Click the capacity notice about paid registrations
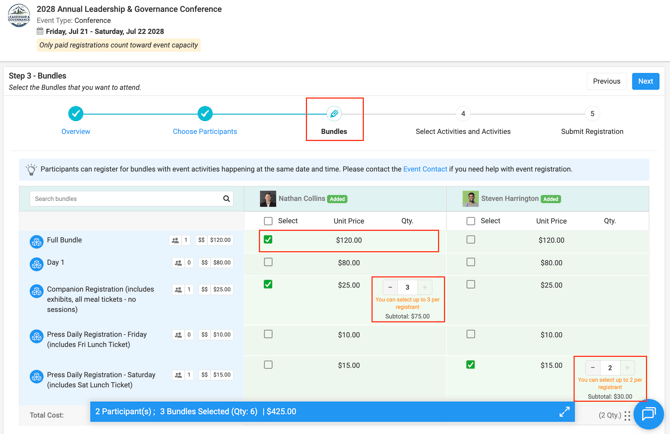Screen dimensions: 670x434 click(x=118, y=45)
